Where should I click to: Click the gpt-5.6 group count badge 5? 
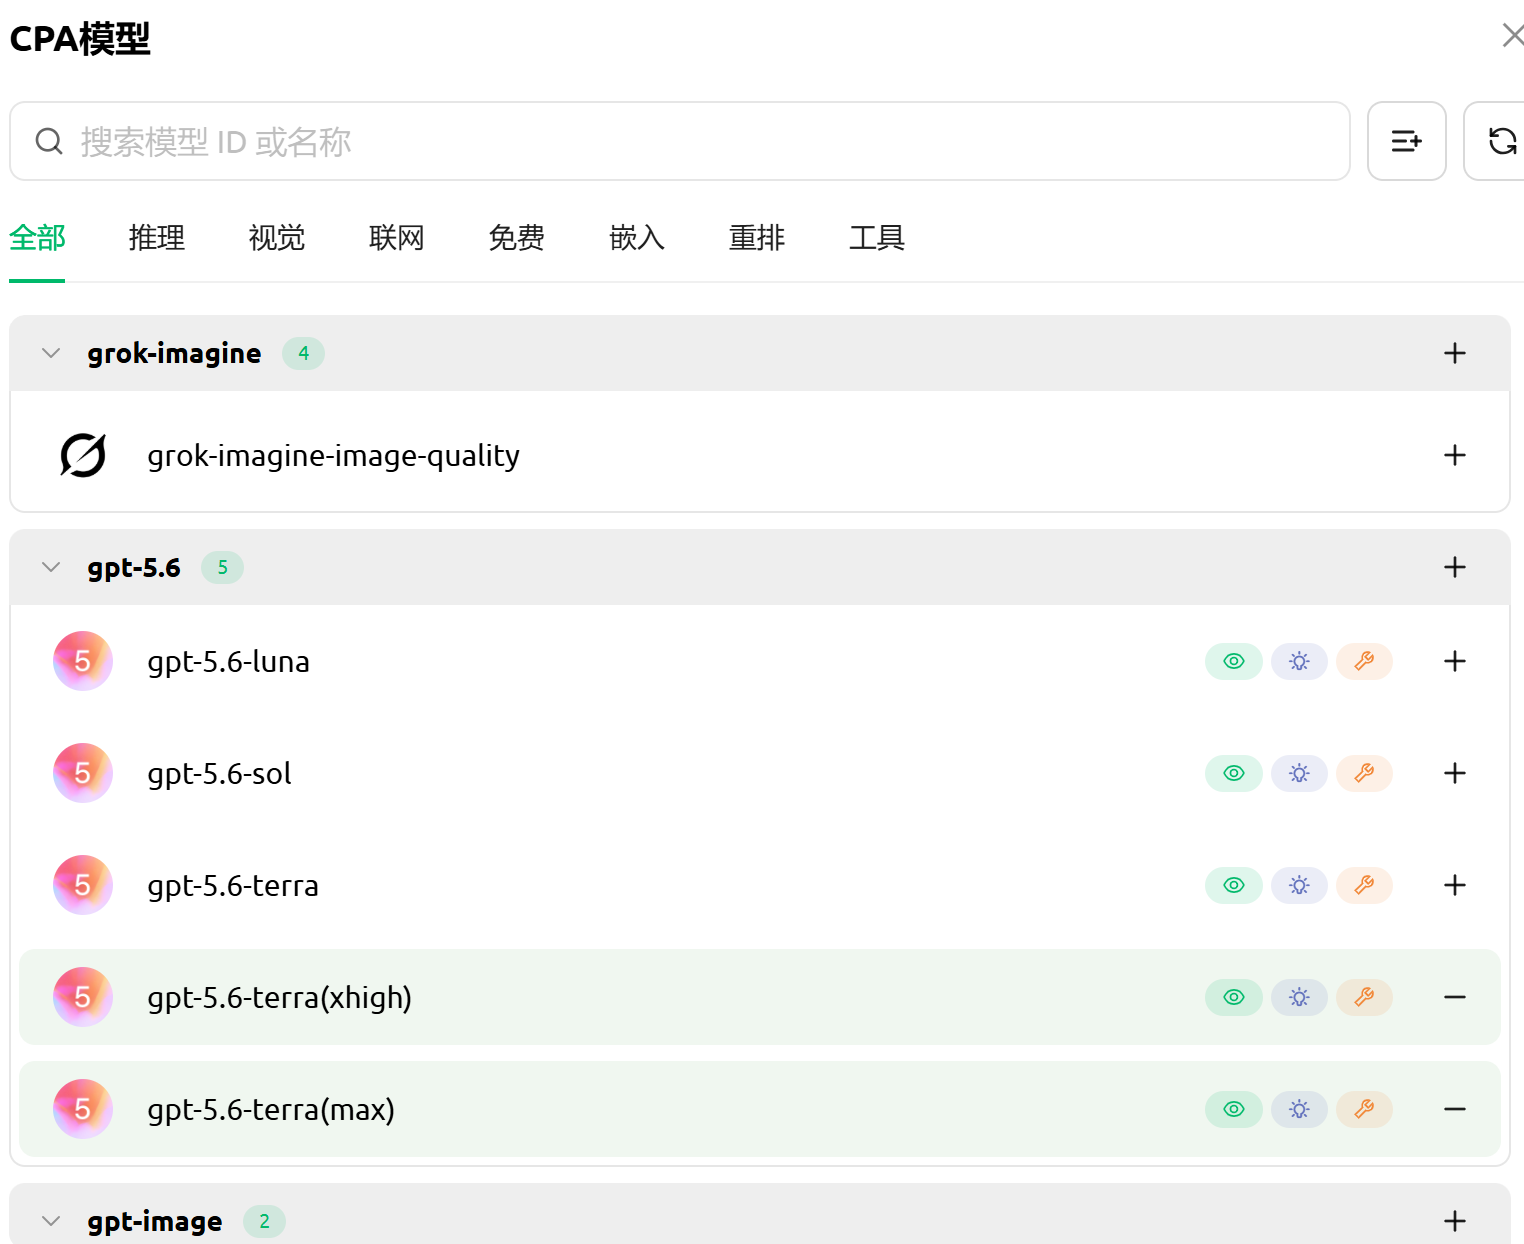(222, 567)
